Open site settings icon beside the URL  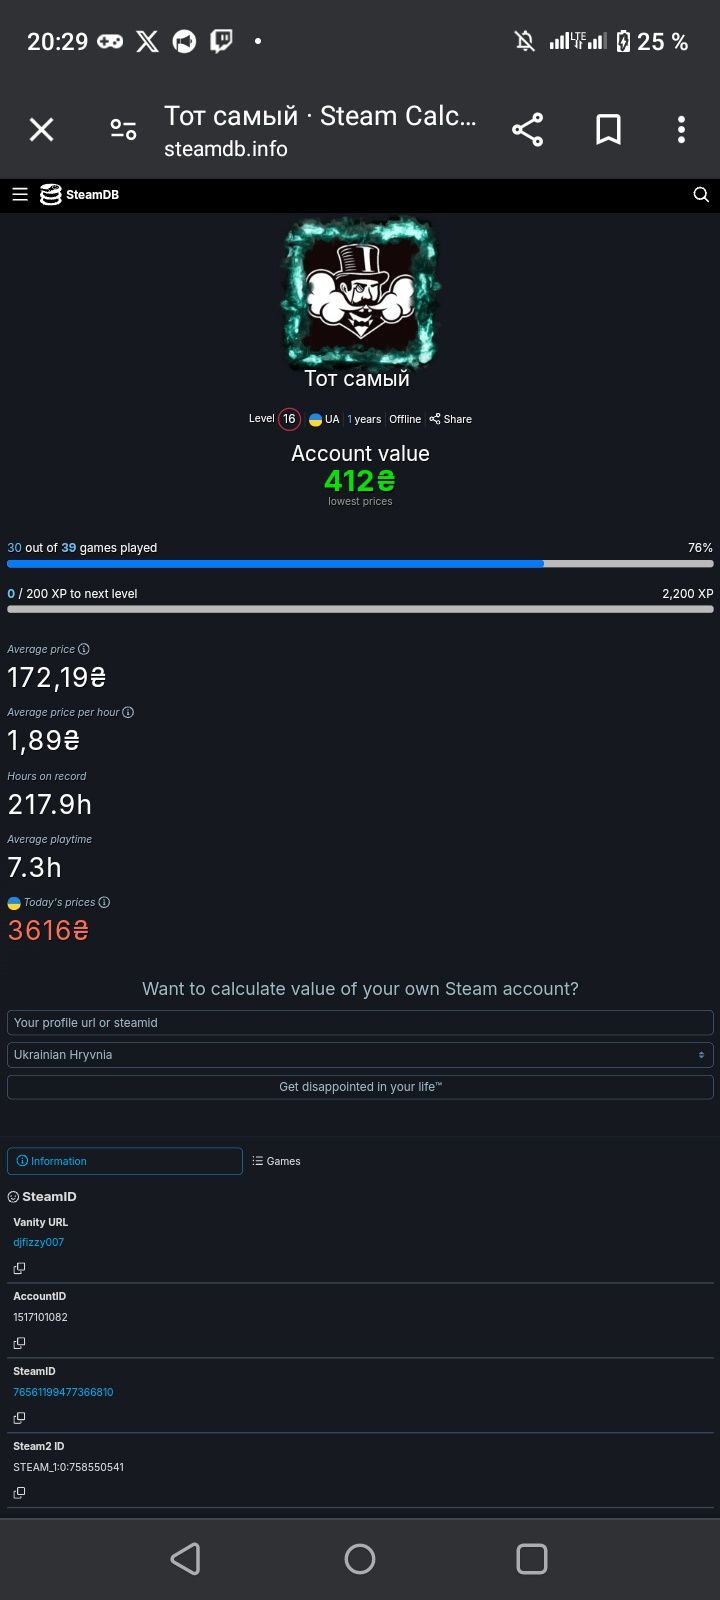pos(123,130)
